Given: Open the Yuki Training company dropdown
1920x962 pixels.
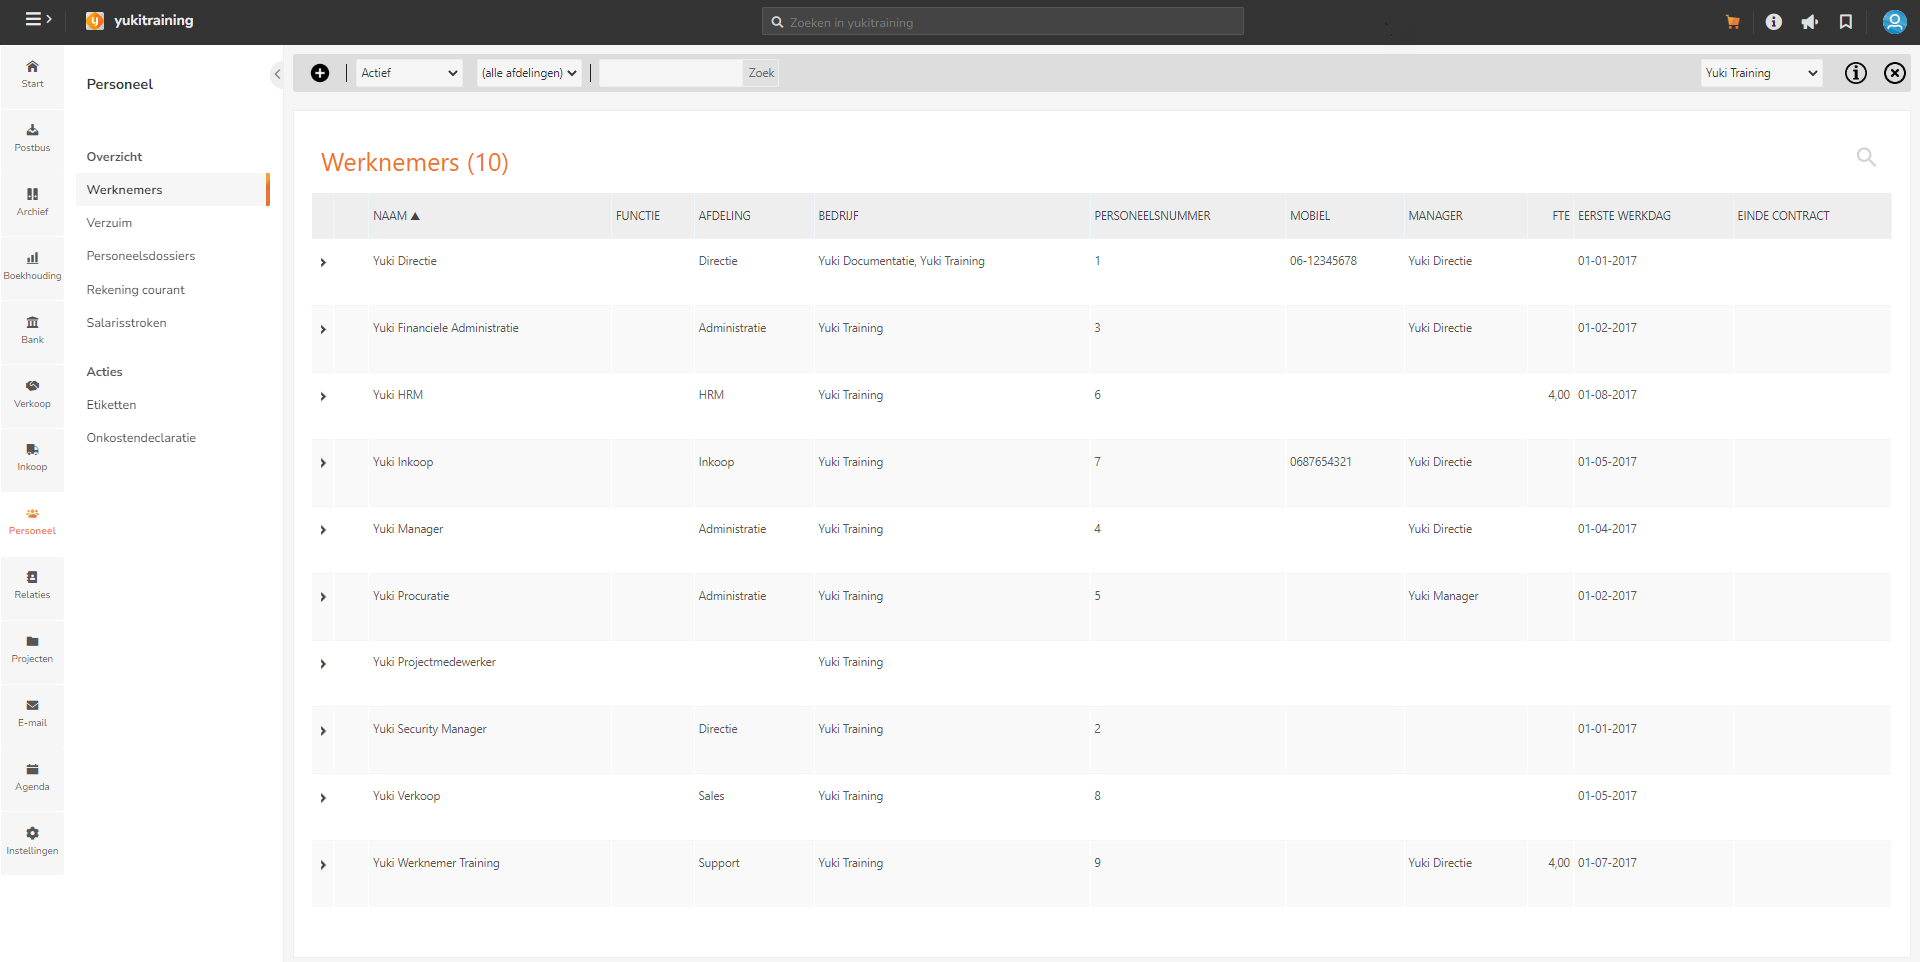Looking at the screenshot, I should [x=1762, y=73].
